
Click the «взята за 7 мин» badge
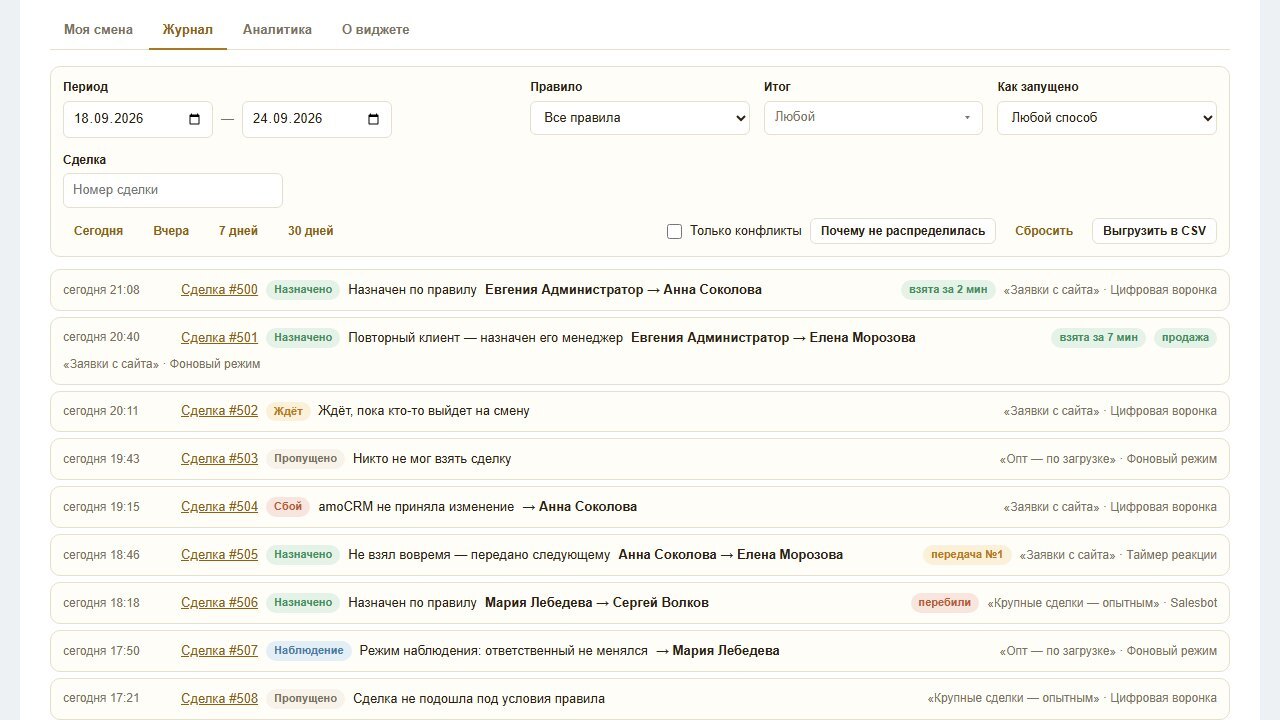(x=1099, y=338)
